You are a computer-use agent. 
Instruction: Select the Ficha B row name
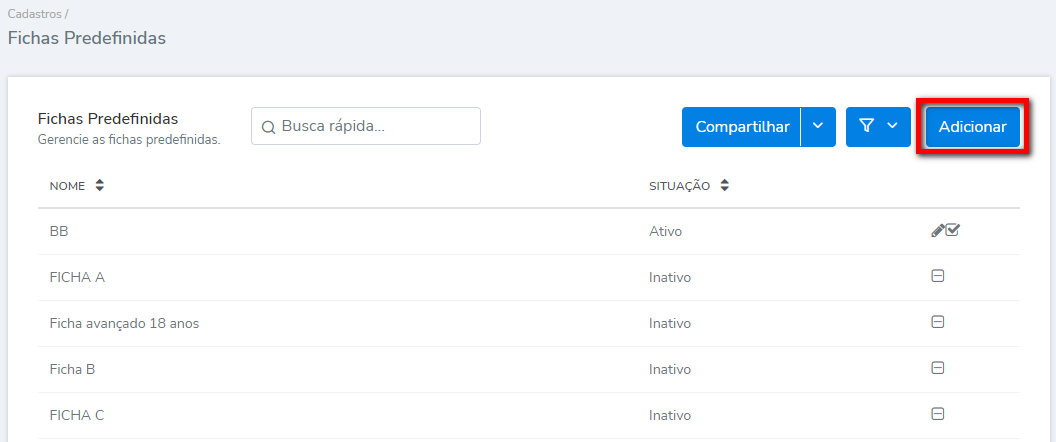coord(72,369)
